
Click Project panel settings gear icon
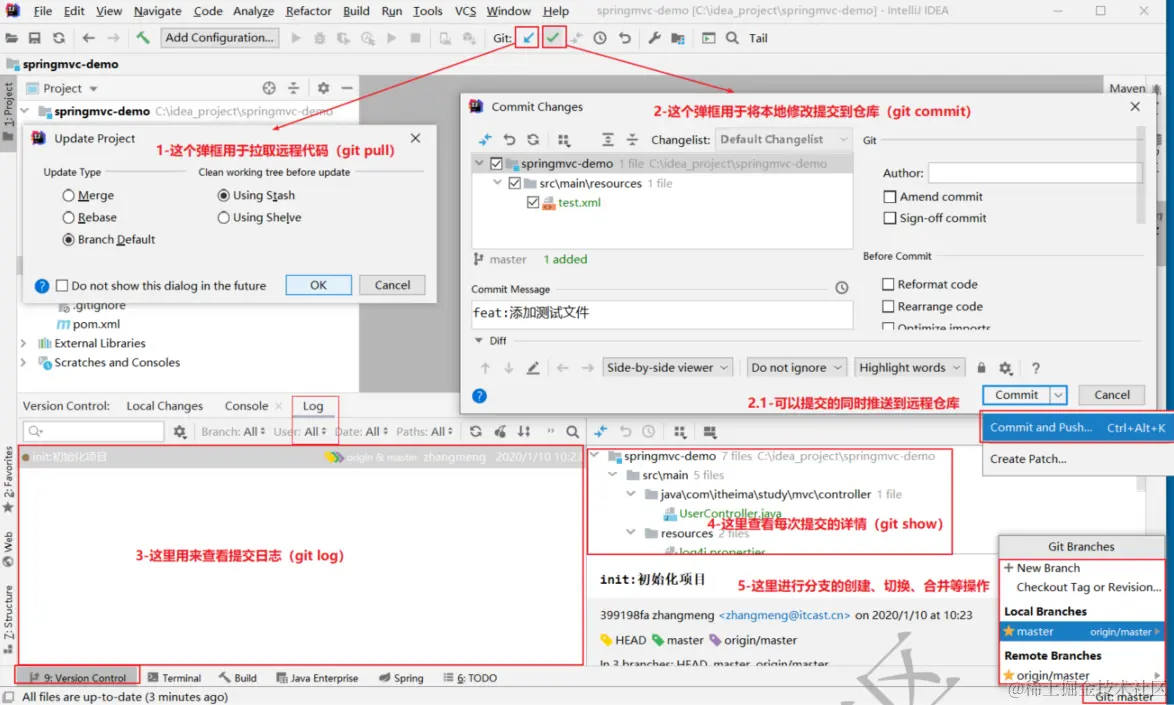323,88
